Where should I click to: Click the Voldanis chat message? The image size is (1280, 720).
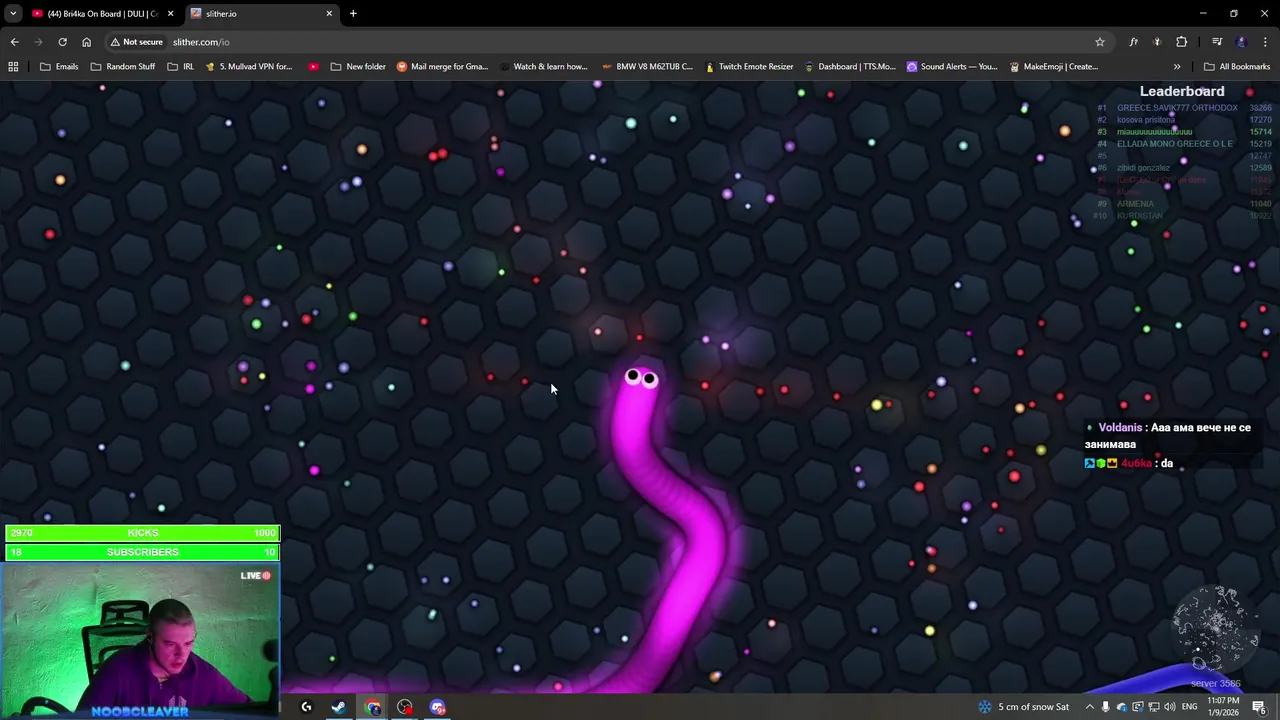[x=1167, y=436]
